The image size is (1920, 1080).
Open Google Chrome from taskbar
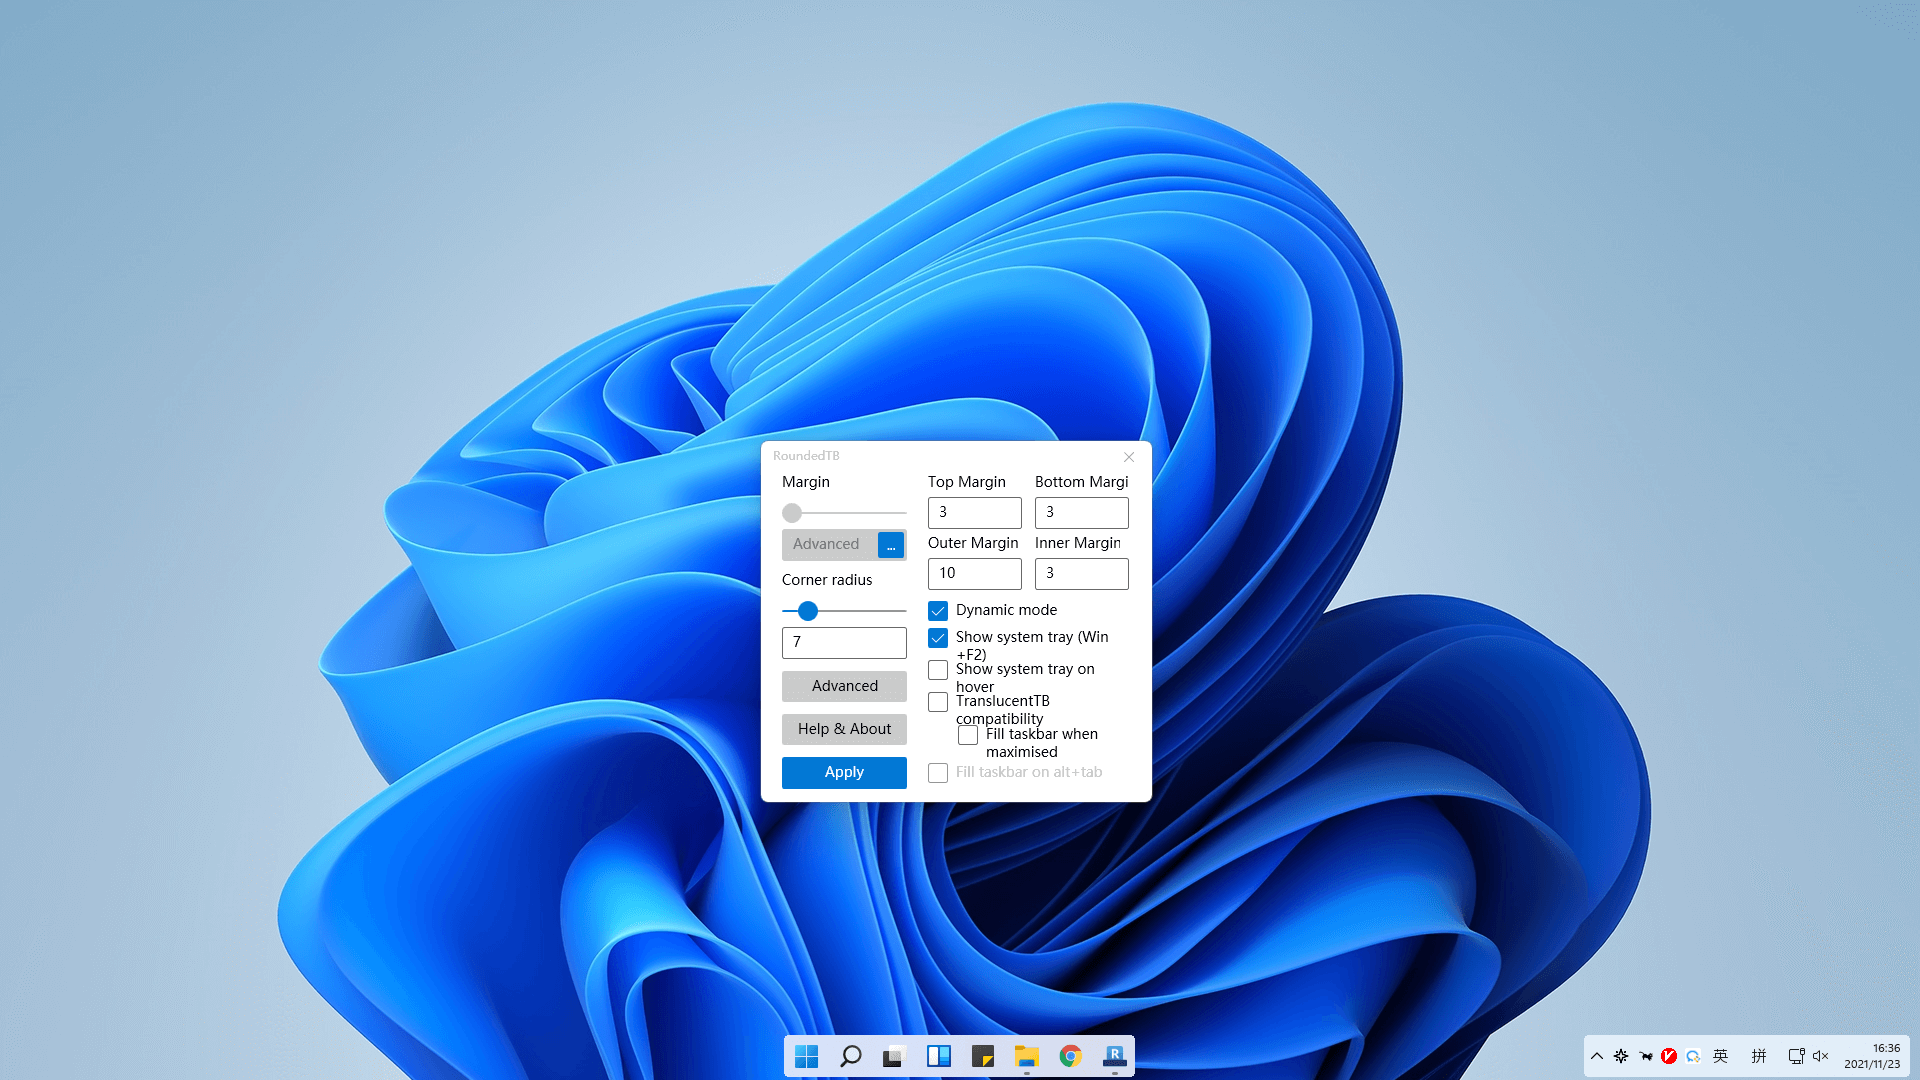pos(1070,1056)
